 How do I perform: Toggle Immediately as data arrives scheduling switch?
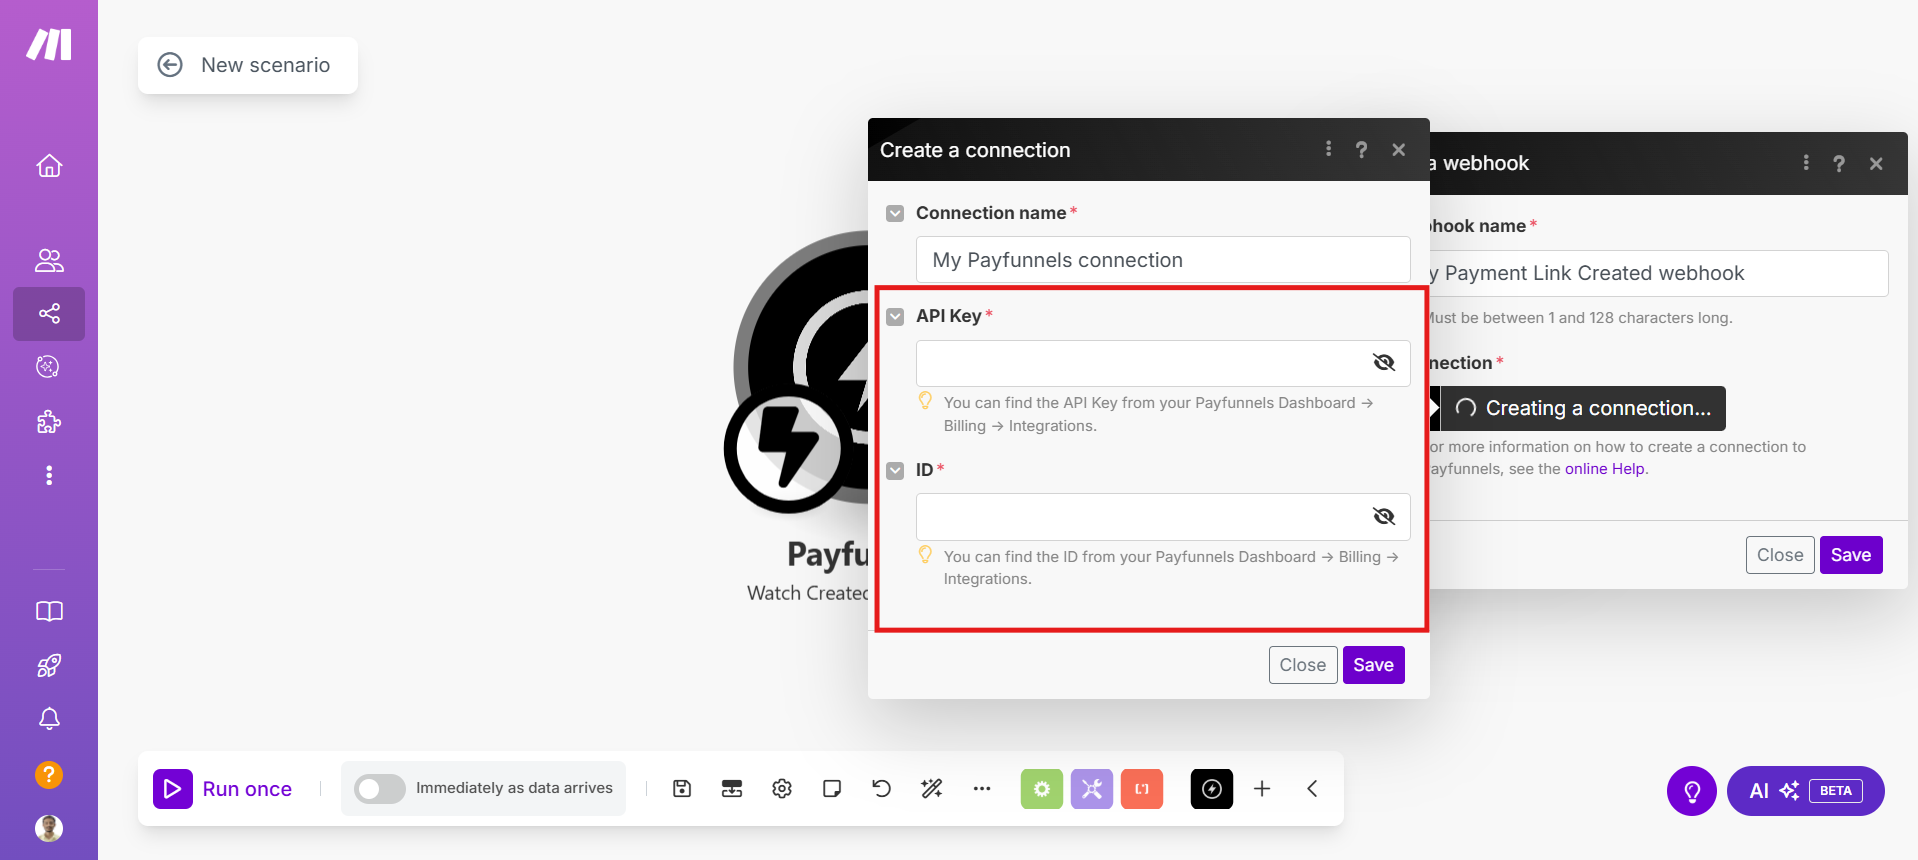pos(380,789)
